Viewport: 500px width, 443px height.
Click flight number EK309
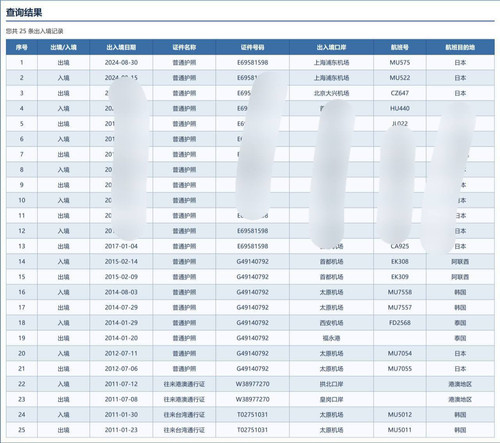pos(400,277)
